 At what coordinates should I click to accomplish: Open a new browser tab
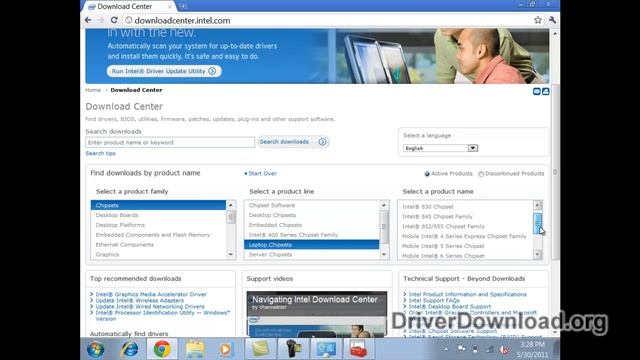tap(183, 6)
